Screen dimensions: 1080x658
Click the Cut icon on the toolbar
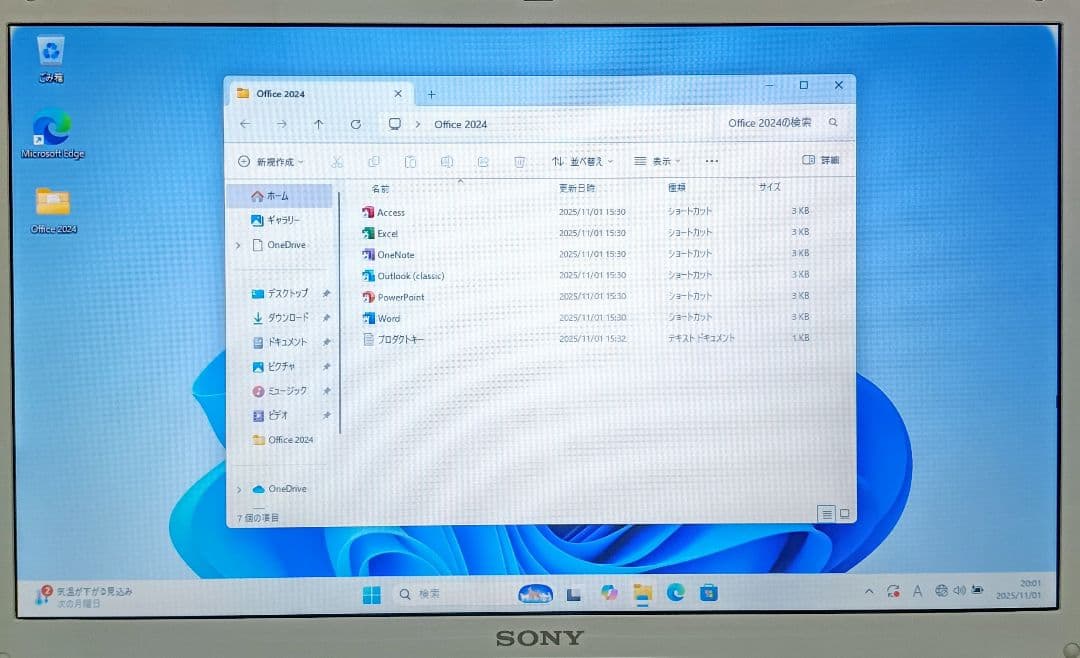(x=337, y=161)
